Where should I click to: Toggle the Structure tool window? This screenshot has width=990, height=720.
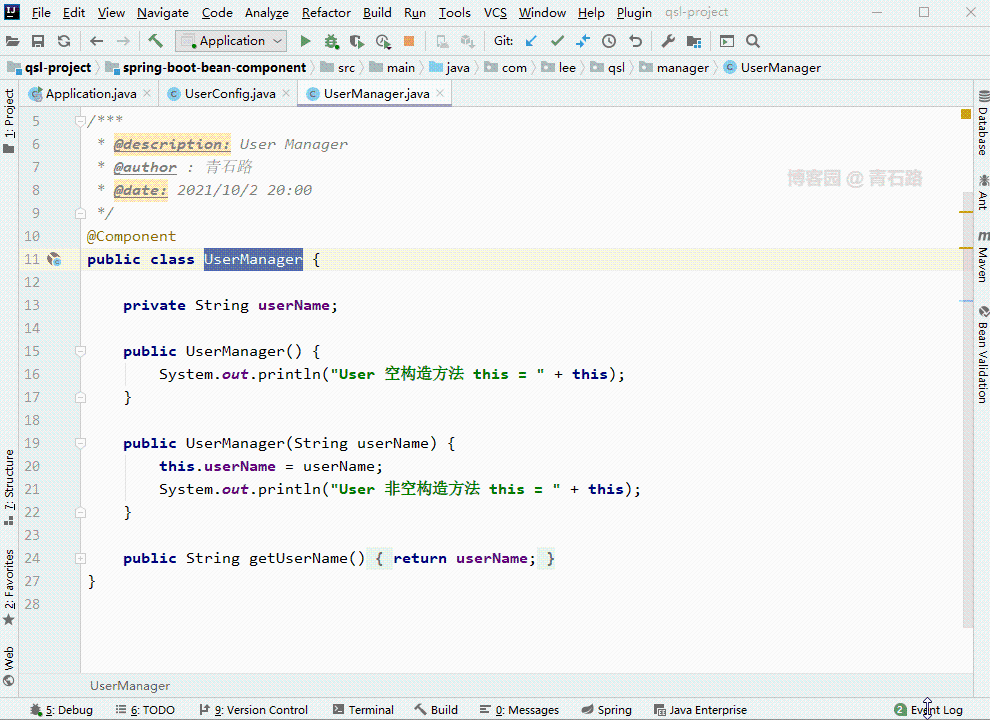(x=9, y=487)
